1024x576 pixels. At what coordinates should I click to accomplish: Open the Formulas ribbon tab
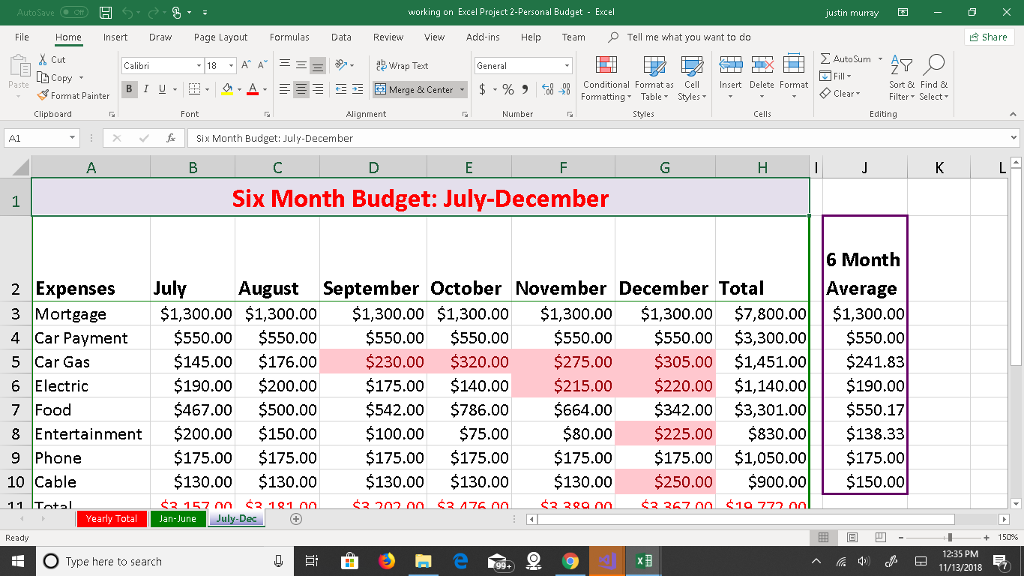pos(289,37)
